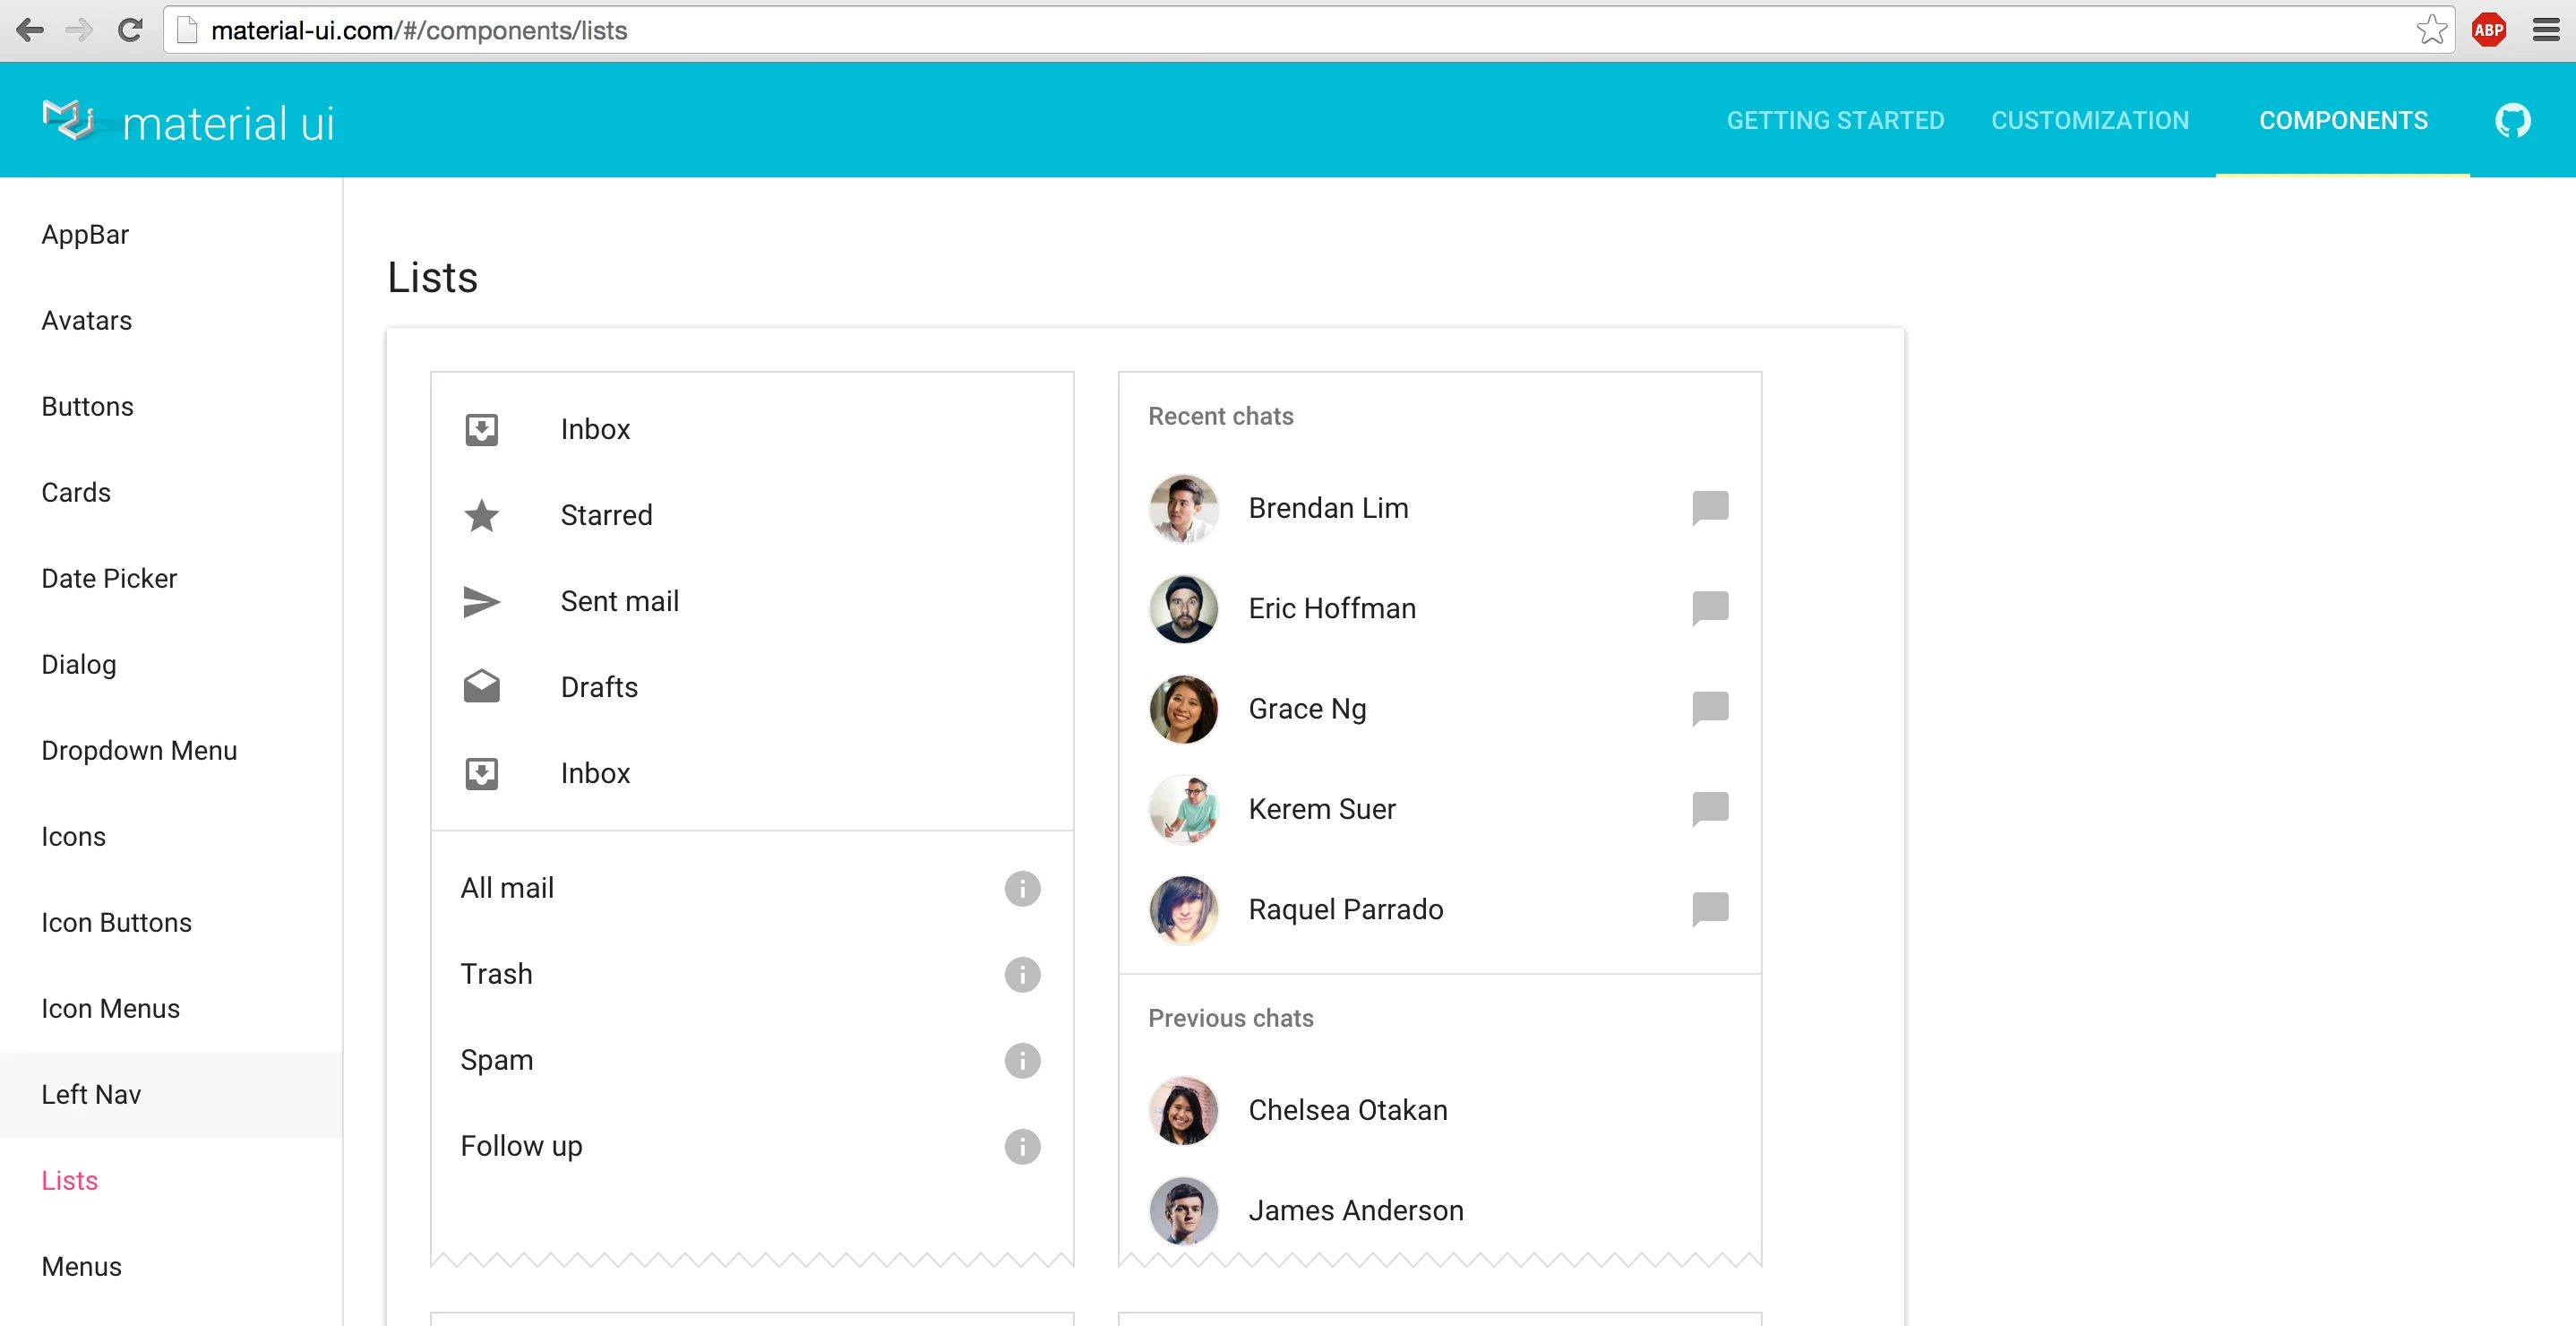Select Icon Buttons in sidebar
2576x1326 pixels.
click(x=116, y=922)
